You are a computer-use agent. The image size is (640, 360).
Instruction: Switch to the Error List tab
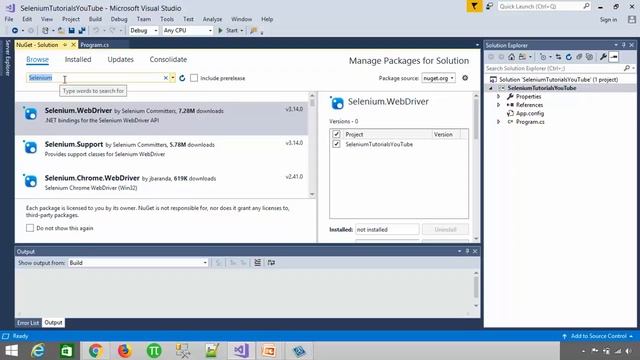[x=28, y=323]
